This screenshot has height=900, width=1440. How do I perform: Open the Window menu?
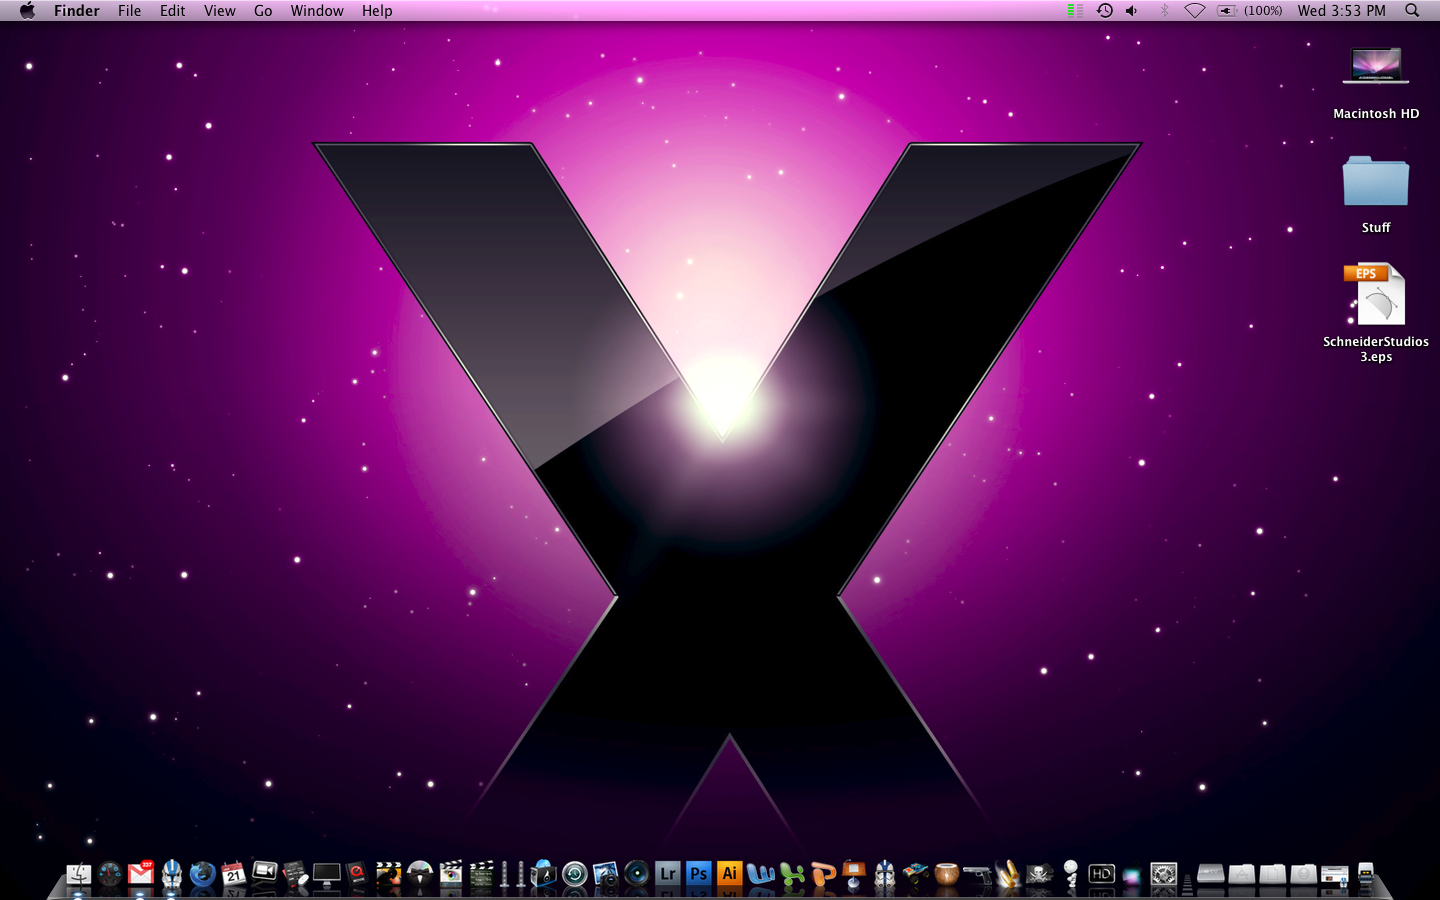click(x=317, y=10)
